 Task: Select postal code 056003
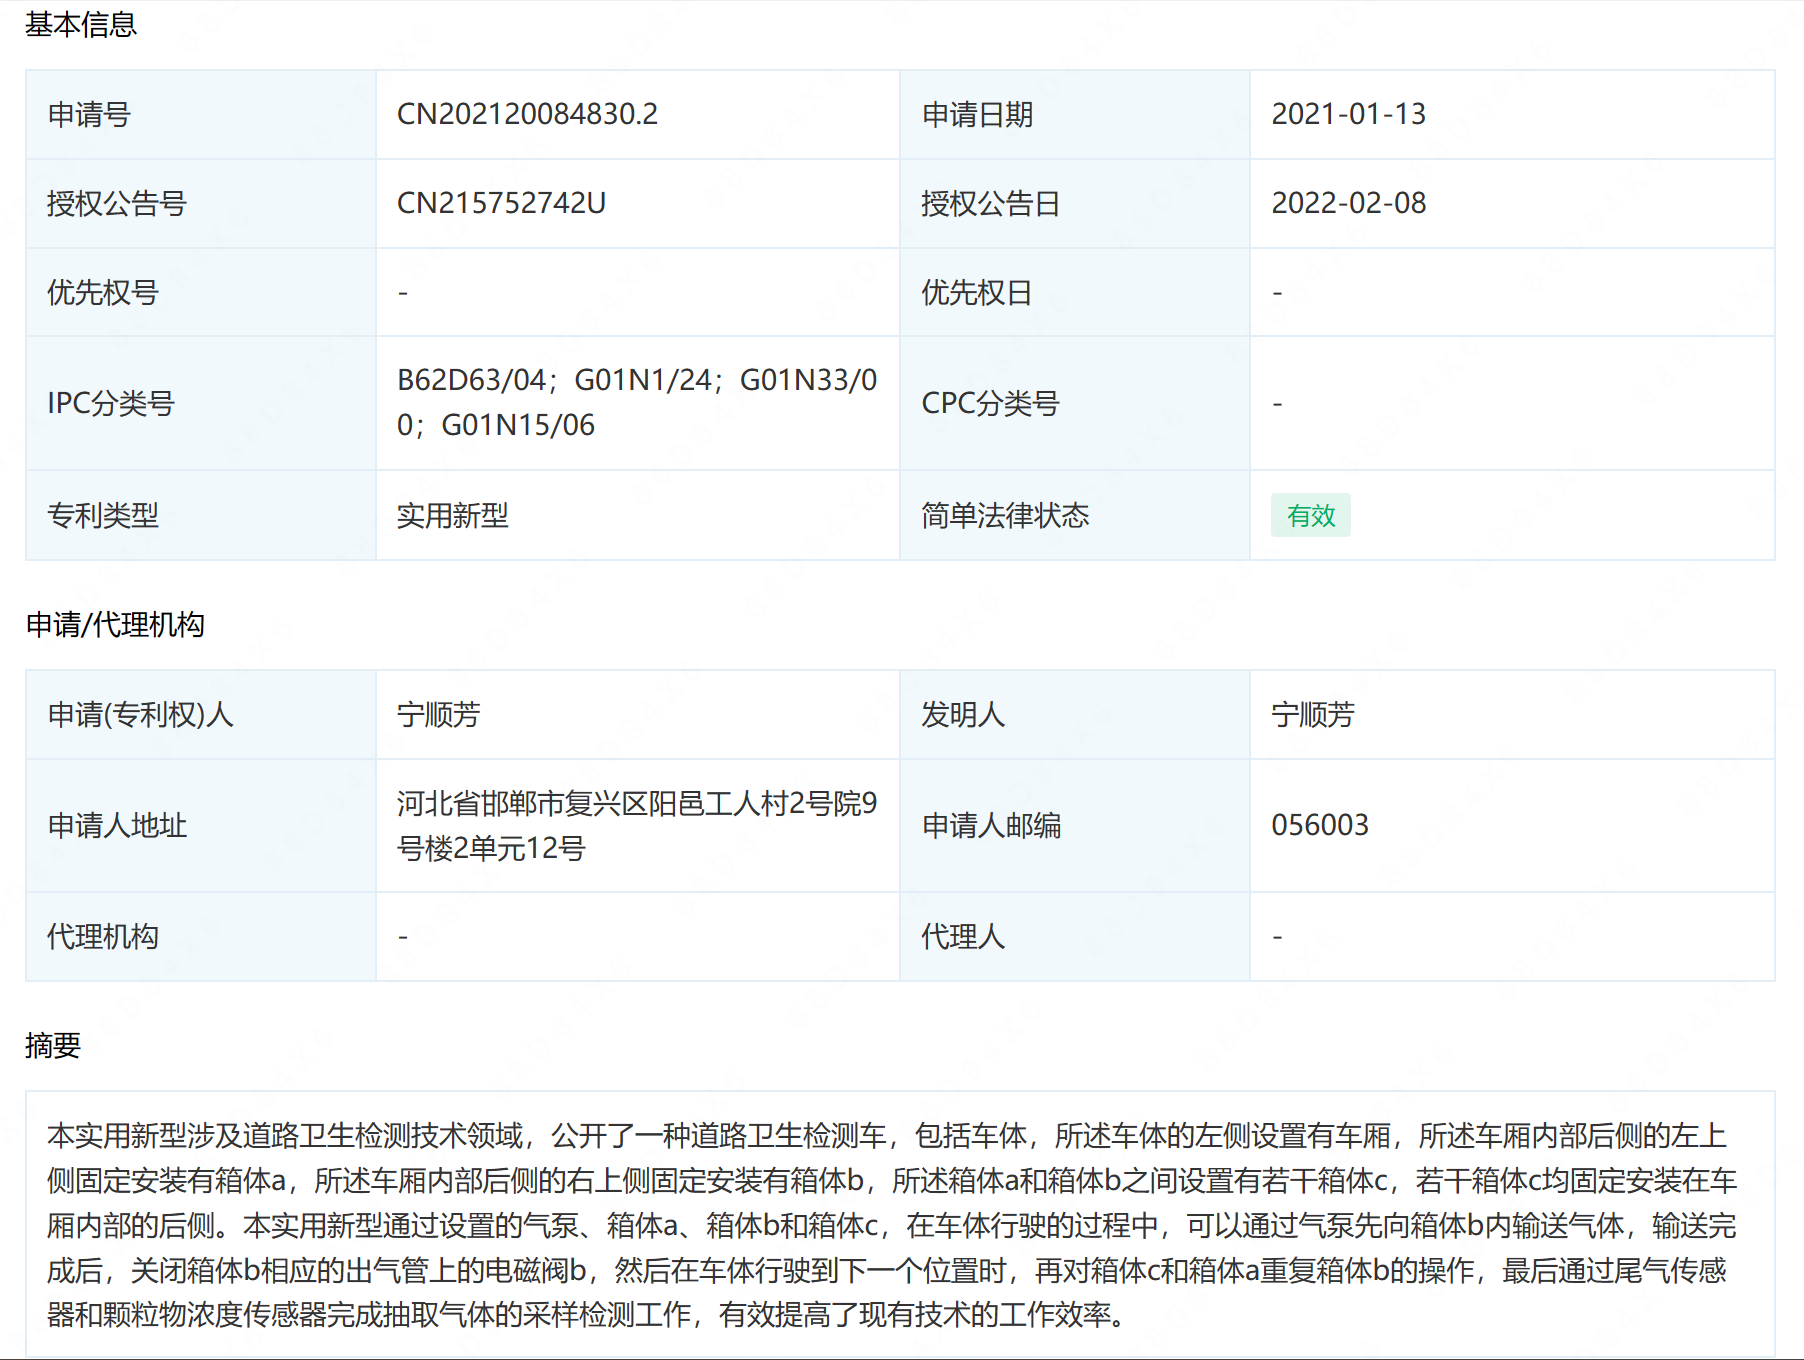tap(1319, 825)
